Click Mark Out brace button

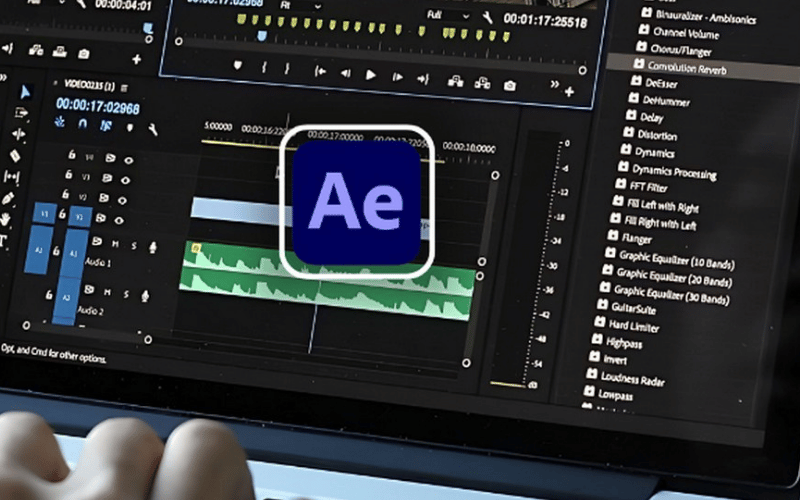[x=287, y=68]
